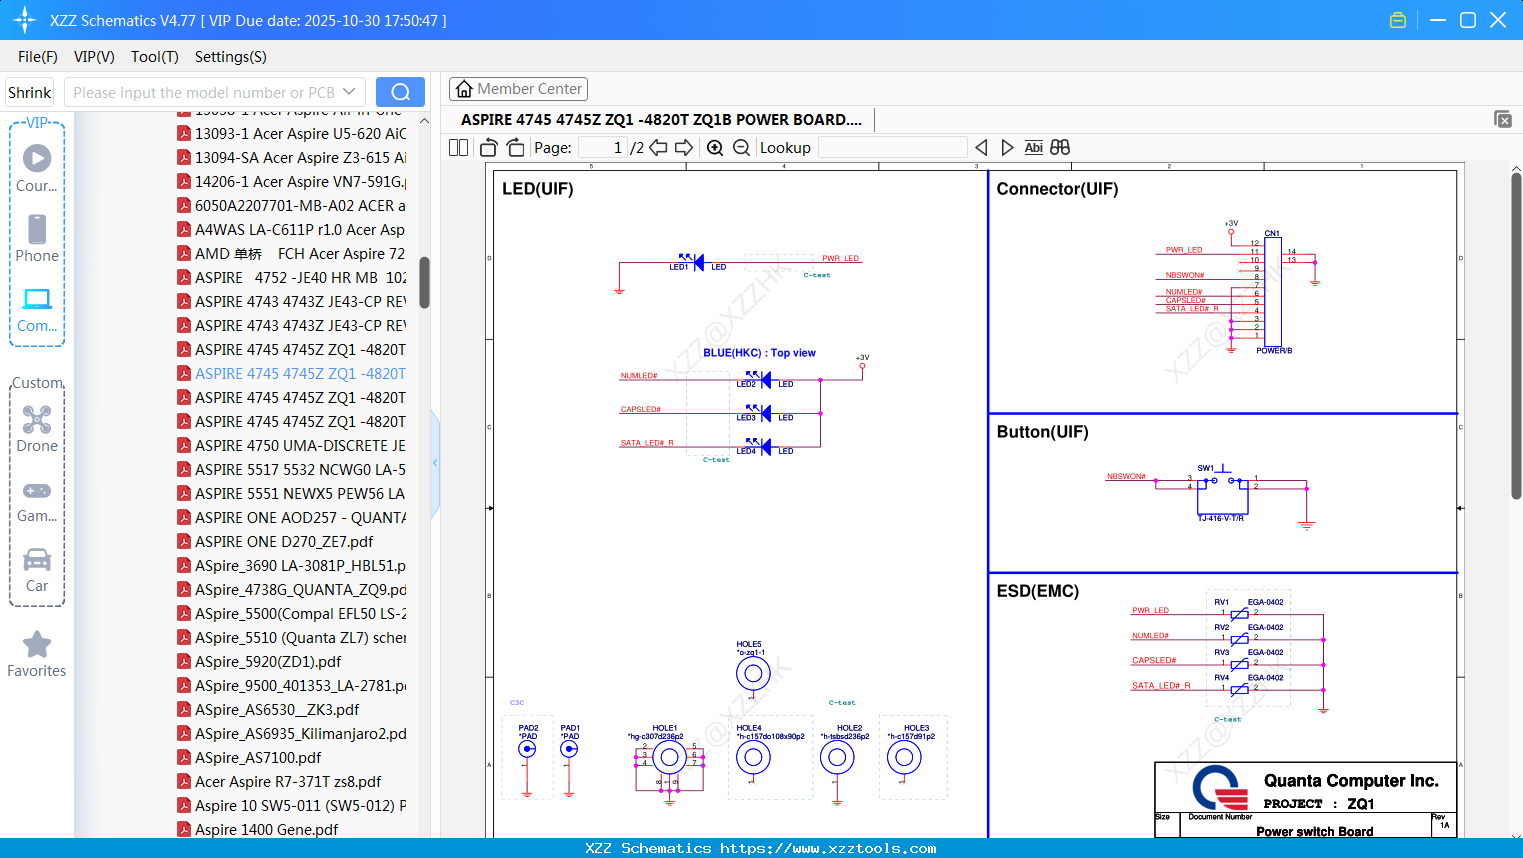The image size is (1523, 858).
Task: Open ASPIRE ONE AOD257 QUANTA file
Action: (x=292, y=518)
